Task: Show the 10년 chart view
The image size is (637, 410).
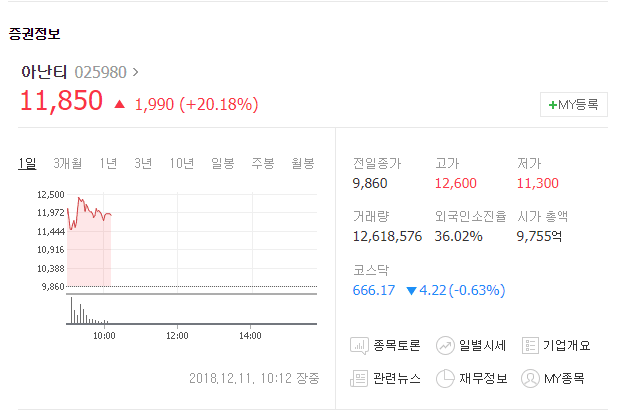Action: click(x=182, y=163)
